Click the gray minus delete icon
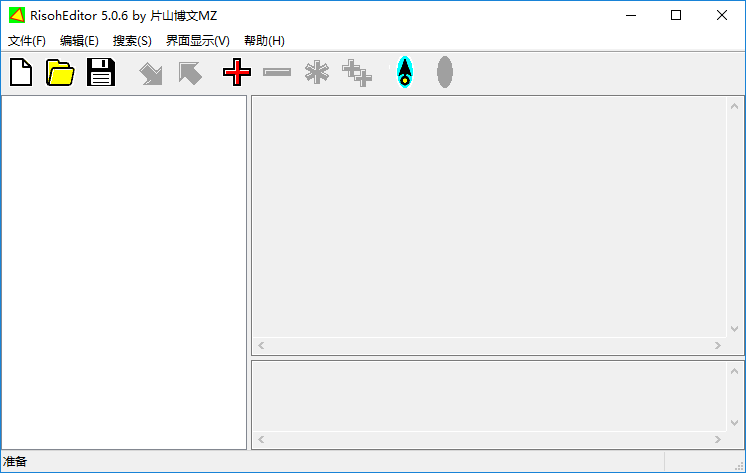Image resolution: width=746 pixels, height=473 pixels. point(277,72)
